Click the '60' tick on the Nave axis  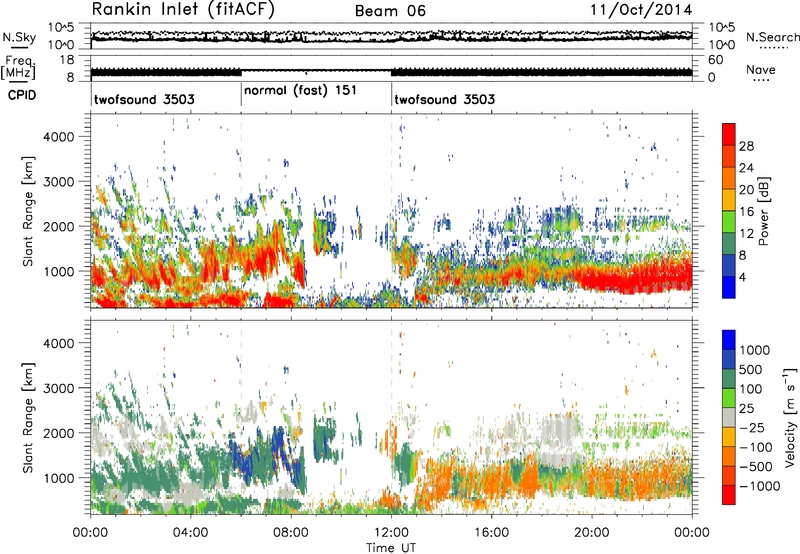715,60
